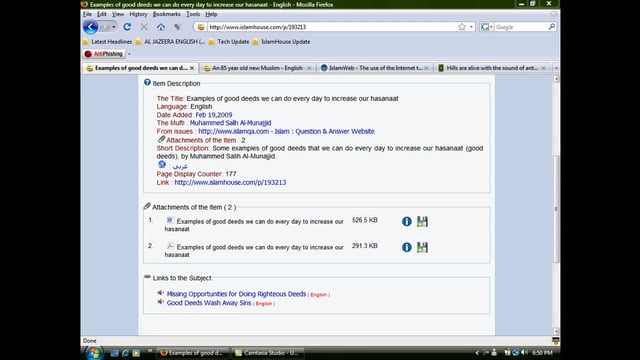Screen dimensions: 640x360
Task: Click audio icon beside Missing Opportunities link
Action: (160, 293)
